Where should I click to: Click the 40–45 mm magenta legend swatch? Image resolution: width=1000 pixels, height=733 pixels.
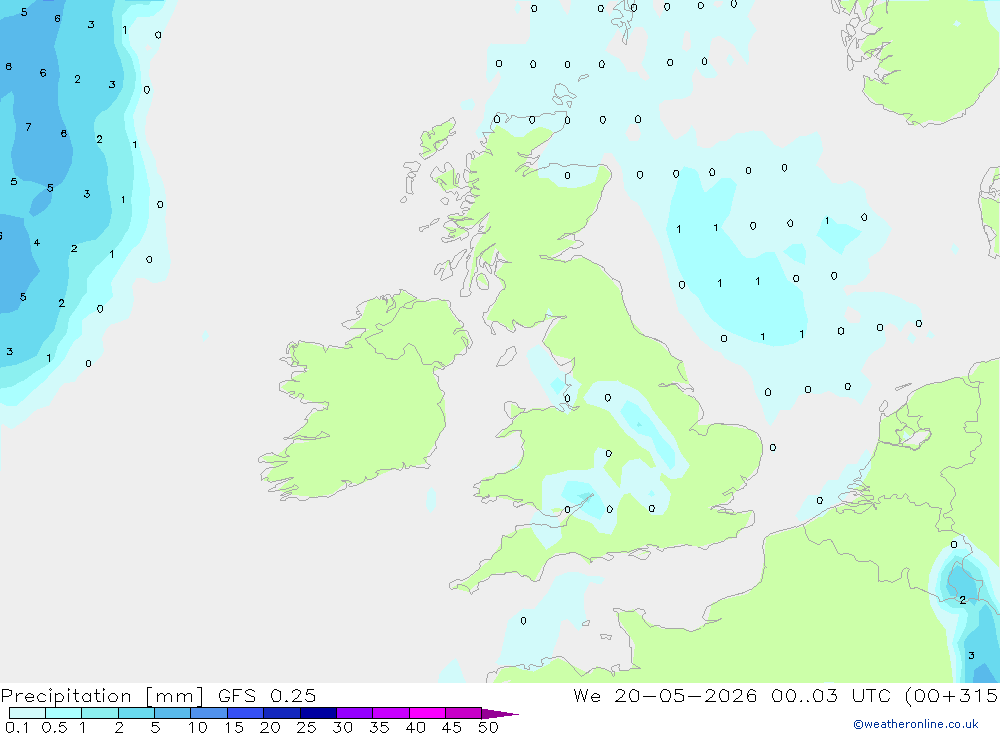click(x=427, y=713)
